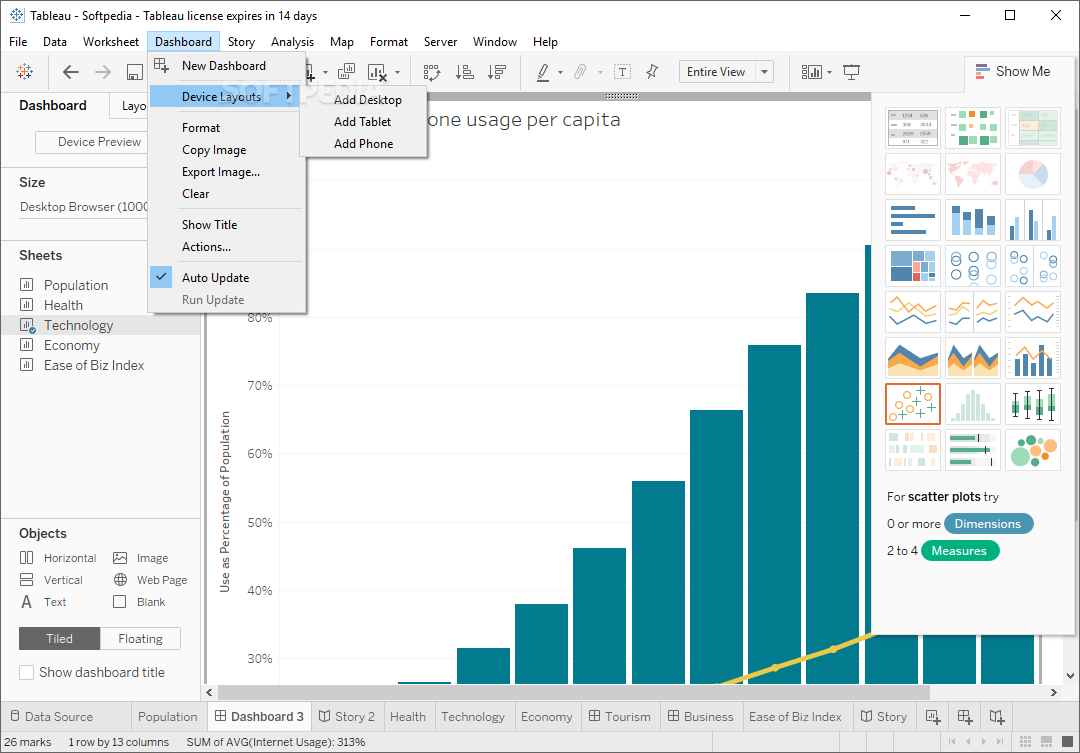Viewport: 1080px width, 753px height.
Task: Choose horizontal bars chart in Show Me
Action: point(913,219)
